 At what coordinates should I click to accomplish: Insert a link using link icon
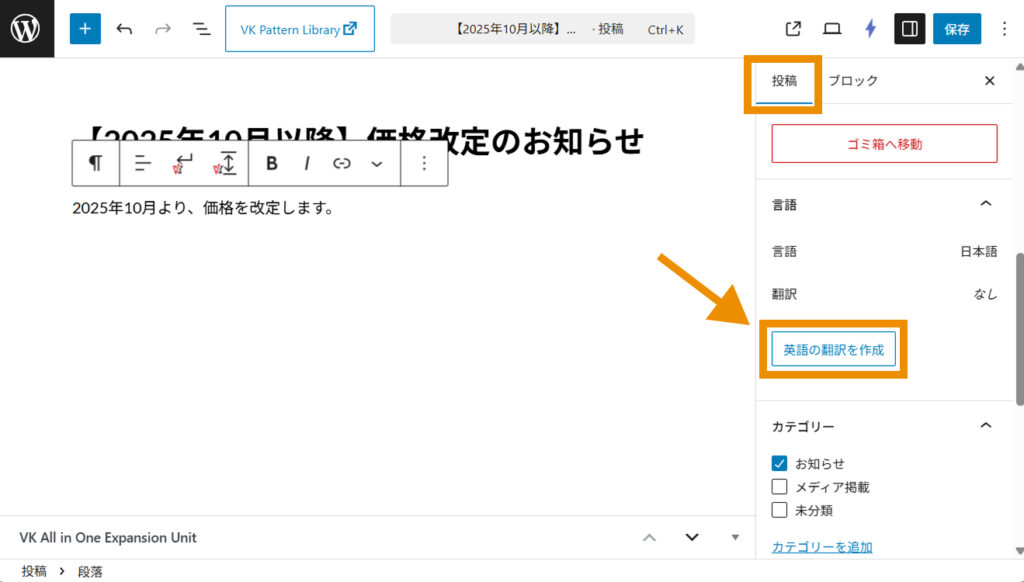342,163
